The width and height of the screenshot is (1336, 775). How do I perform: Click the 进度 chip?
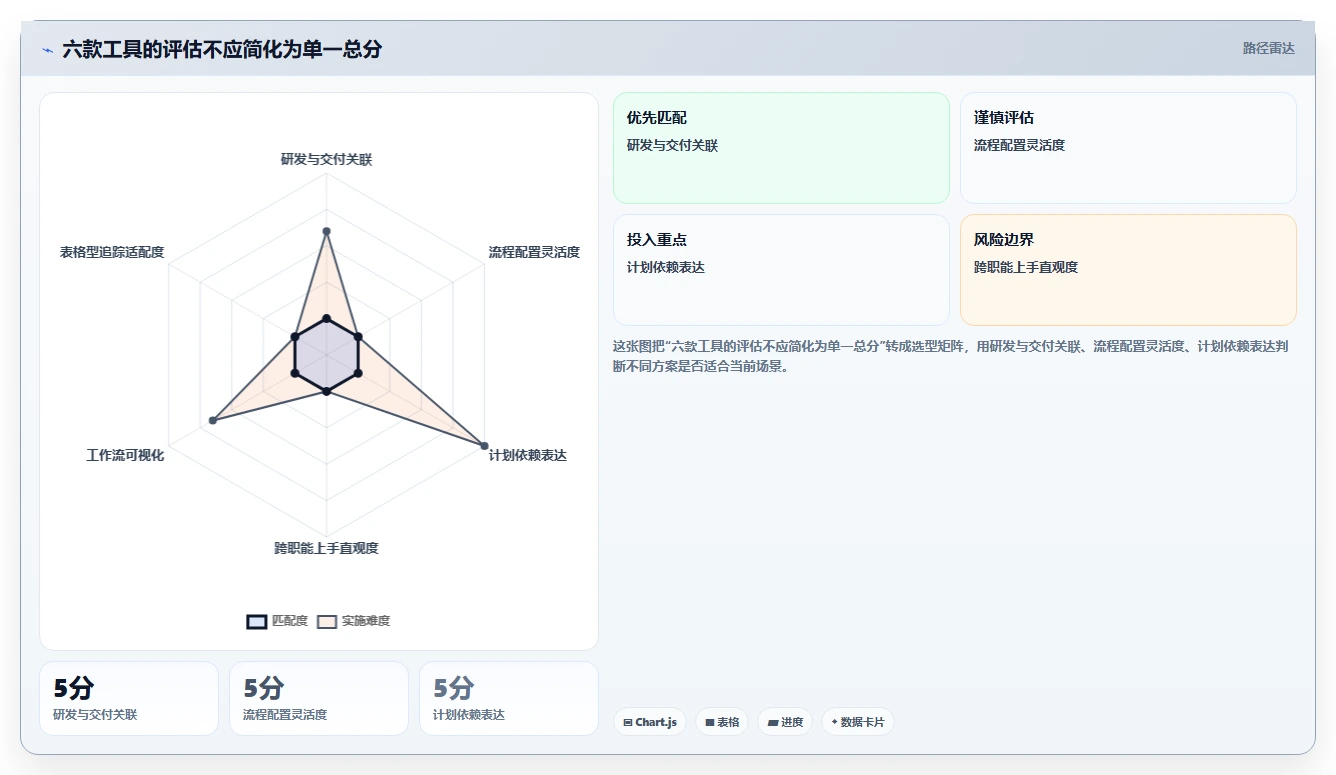click(785, 722)
